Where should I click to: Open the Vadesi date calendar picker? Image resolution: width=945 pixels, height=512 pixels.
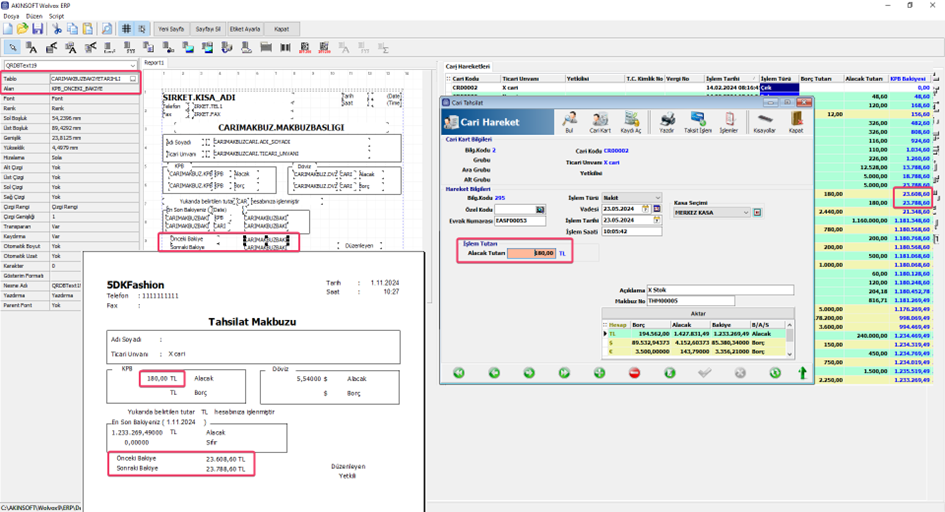point(645,209)
